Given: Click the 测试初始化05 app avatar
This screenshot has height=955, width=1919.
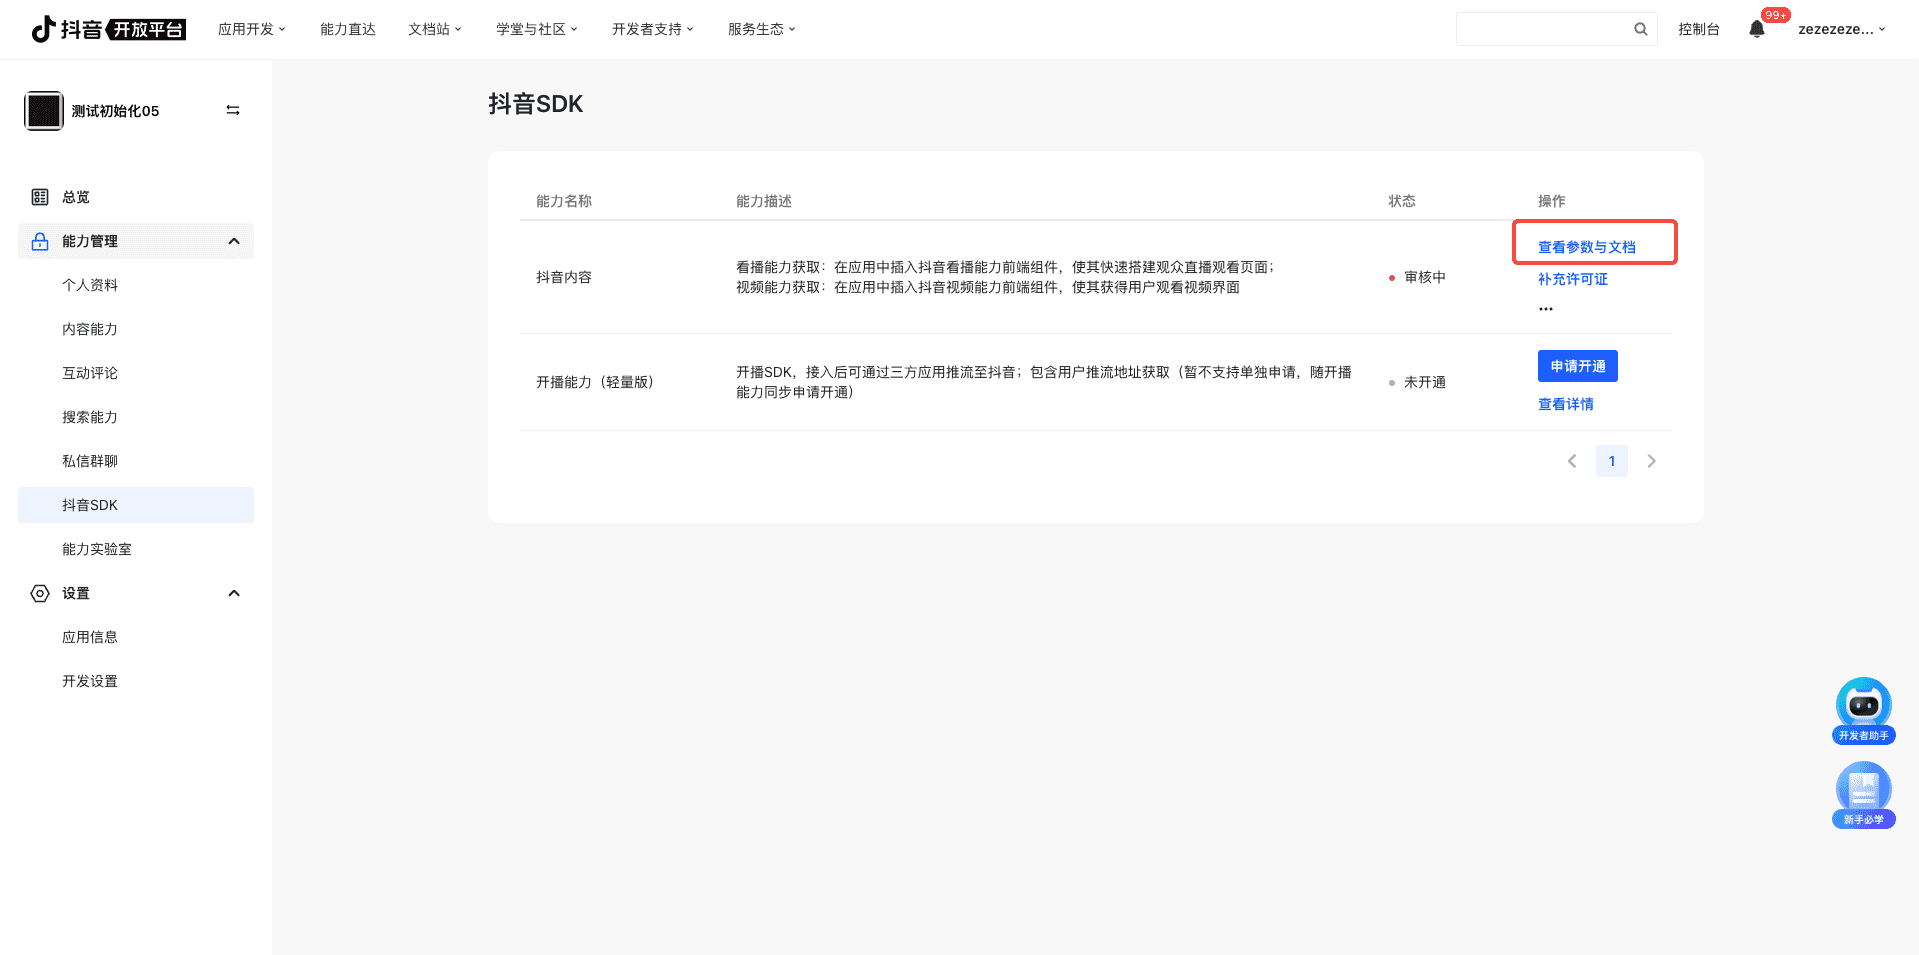Looking at the screenshot, I should [44, 111].
